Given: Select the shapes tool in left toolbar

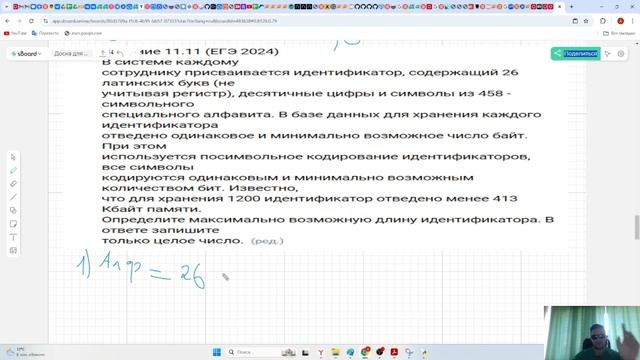Looking at the screenshot, I should click(x=13, y=211).
